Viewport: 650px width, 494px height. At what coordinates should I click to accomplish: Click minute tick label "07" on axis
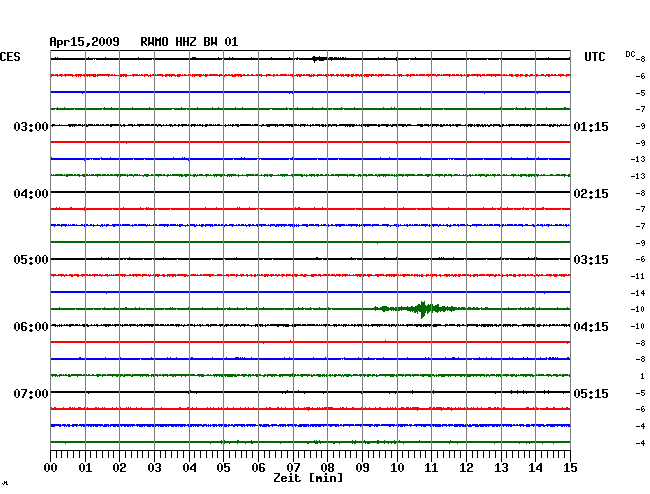coord(293,468)
